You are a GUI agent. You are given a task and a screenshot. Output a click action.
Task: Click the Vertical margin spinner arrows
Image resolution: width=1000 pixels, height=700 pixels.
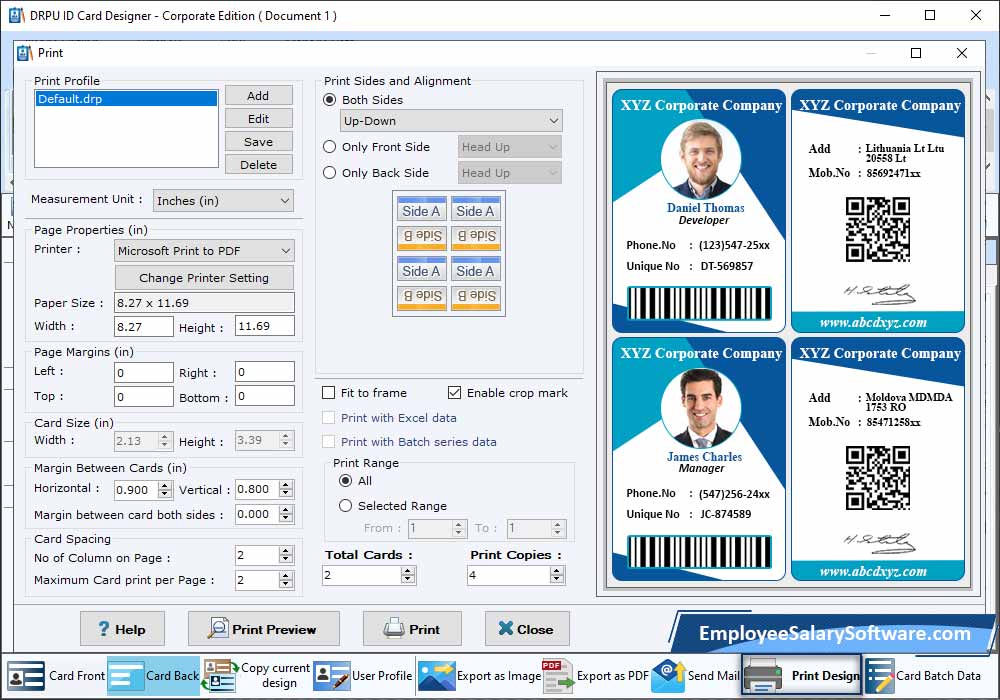(x=286, y=489)
